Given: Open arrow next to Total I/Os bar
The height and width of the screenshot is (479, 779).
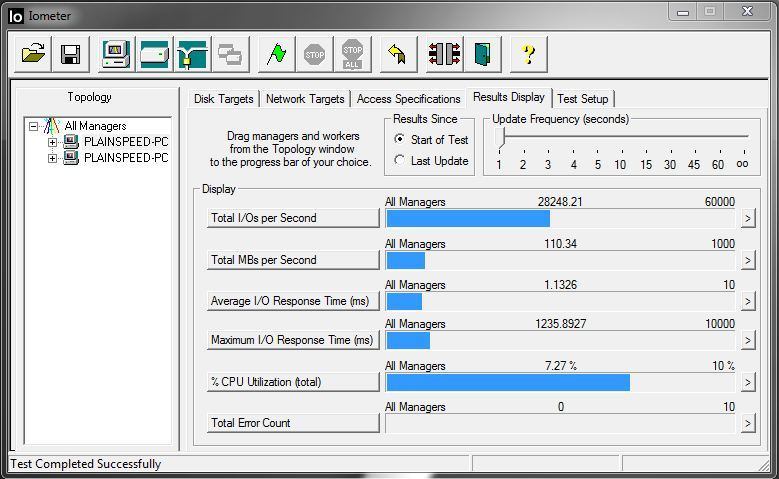Looking at the screenshot, I should click(x=748, y=218).
